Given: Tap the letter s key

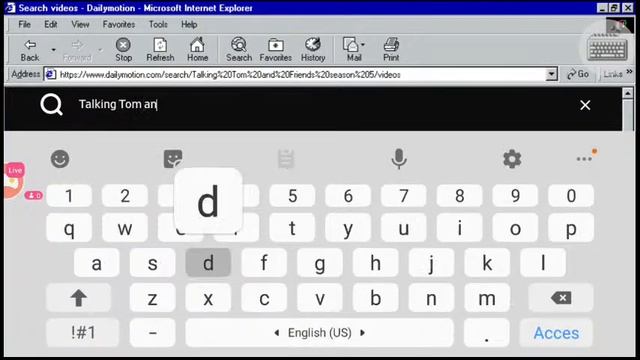Looking at the screenshot, I should (x=153, y=263).
